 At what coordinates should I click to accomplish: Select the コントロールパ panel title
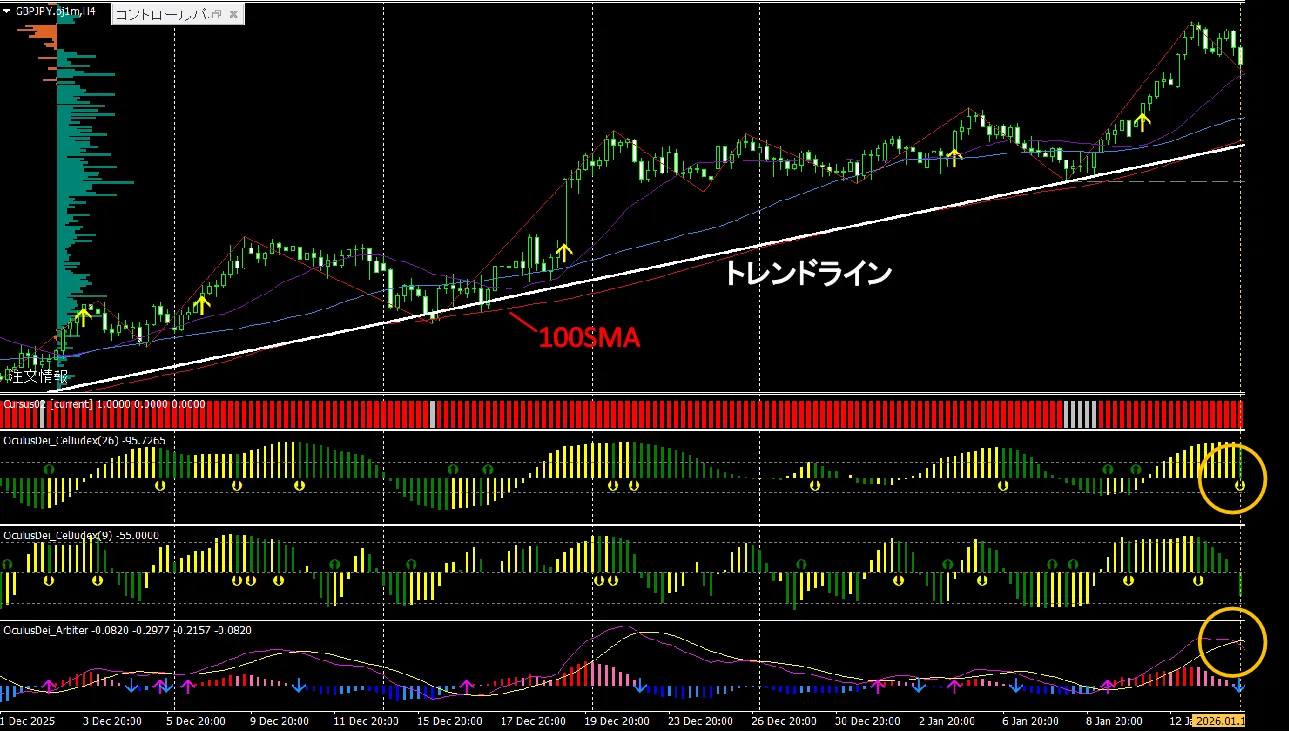(160, 15)
